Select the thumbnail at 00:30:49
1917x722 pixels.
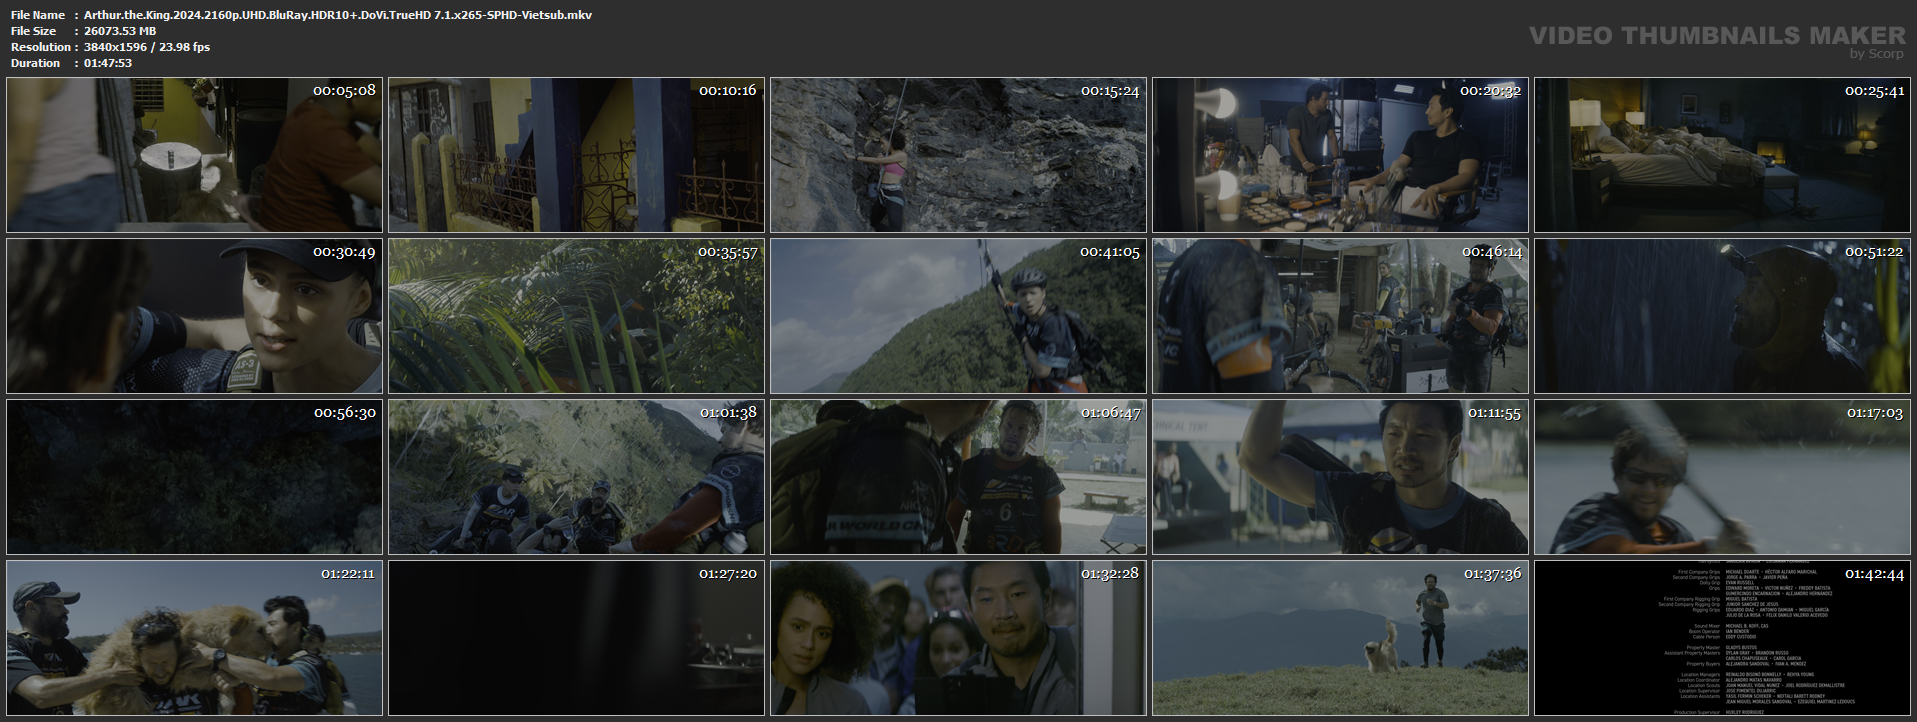(194, 316)
